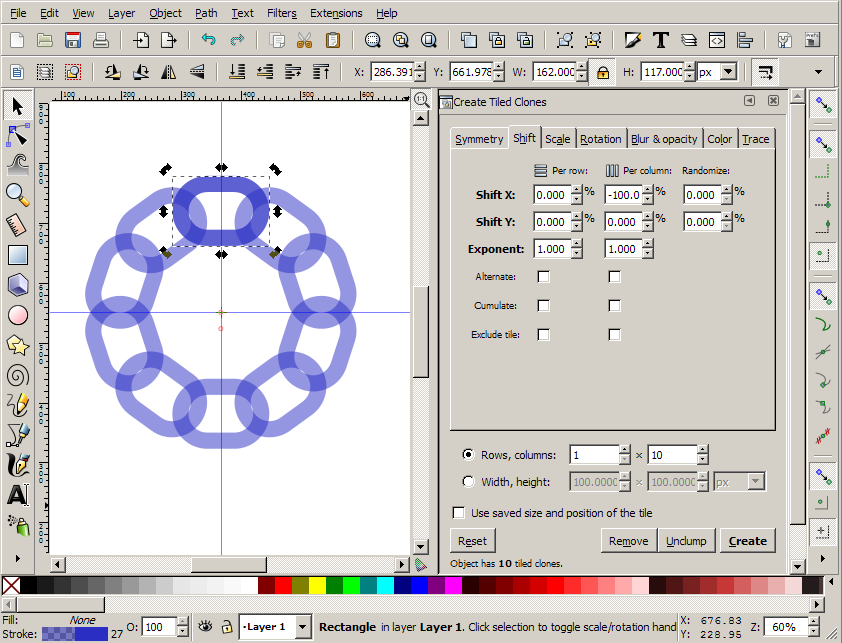Select the Ellipse circle tool
The width and height of the screenshot is (842, 643).
coord(17,315)
